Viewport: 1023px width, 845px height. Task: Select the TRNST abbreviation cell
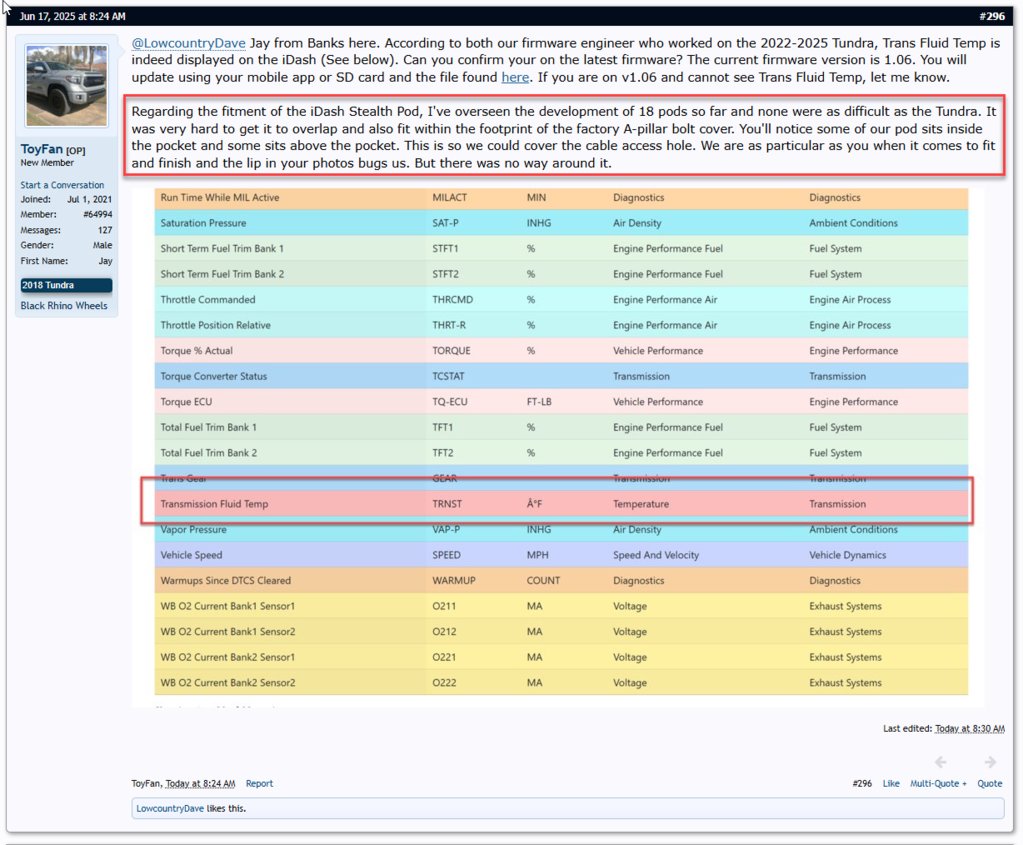(x=447, y=504)
